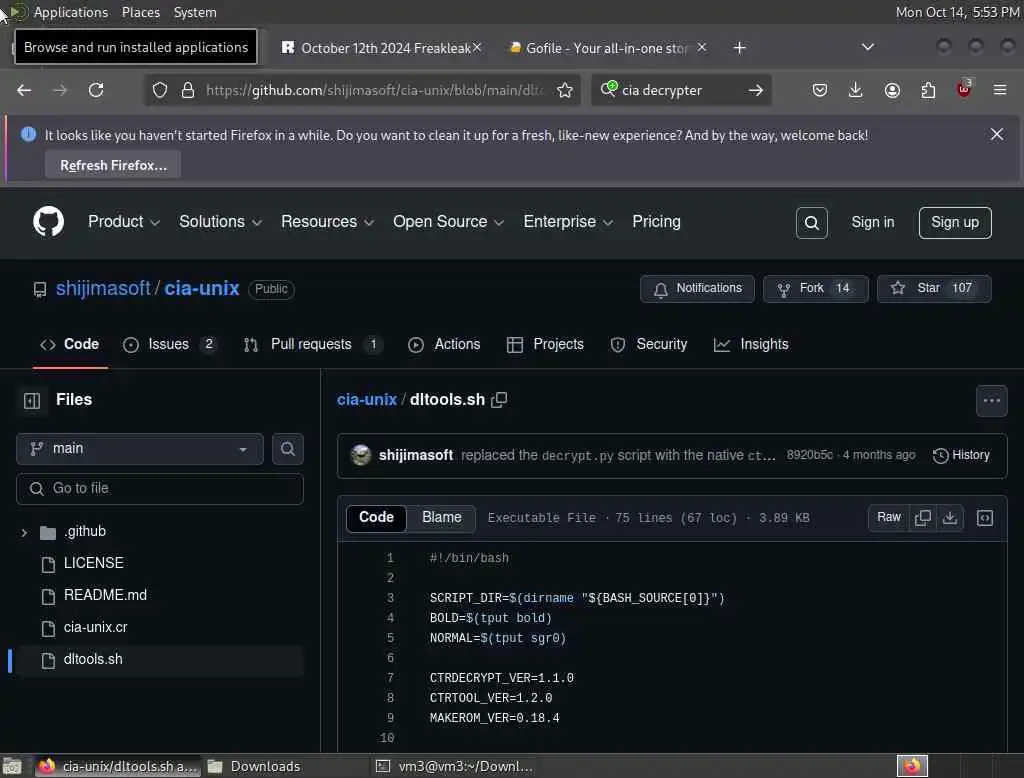Open the Firefox account icon

click(x=892, y=90)
